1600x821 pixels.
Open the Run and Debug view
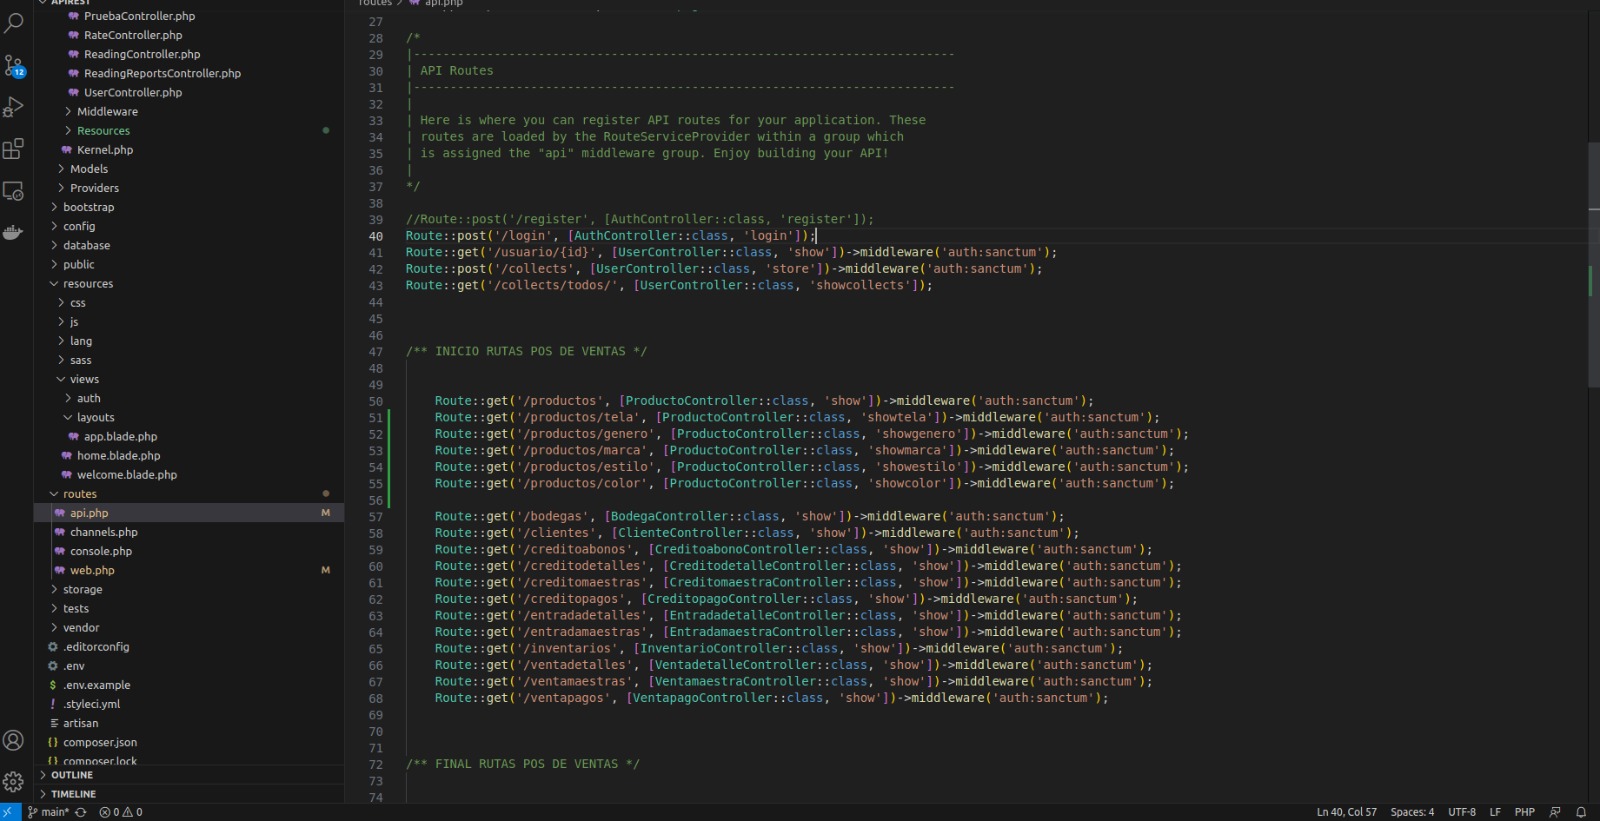14,107
